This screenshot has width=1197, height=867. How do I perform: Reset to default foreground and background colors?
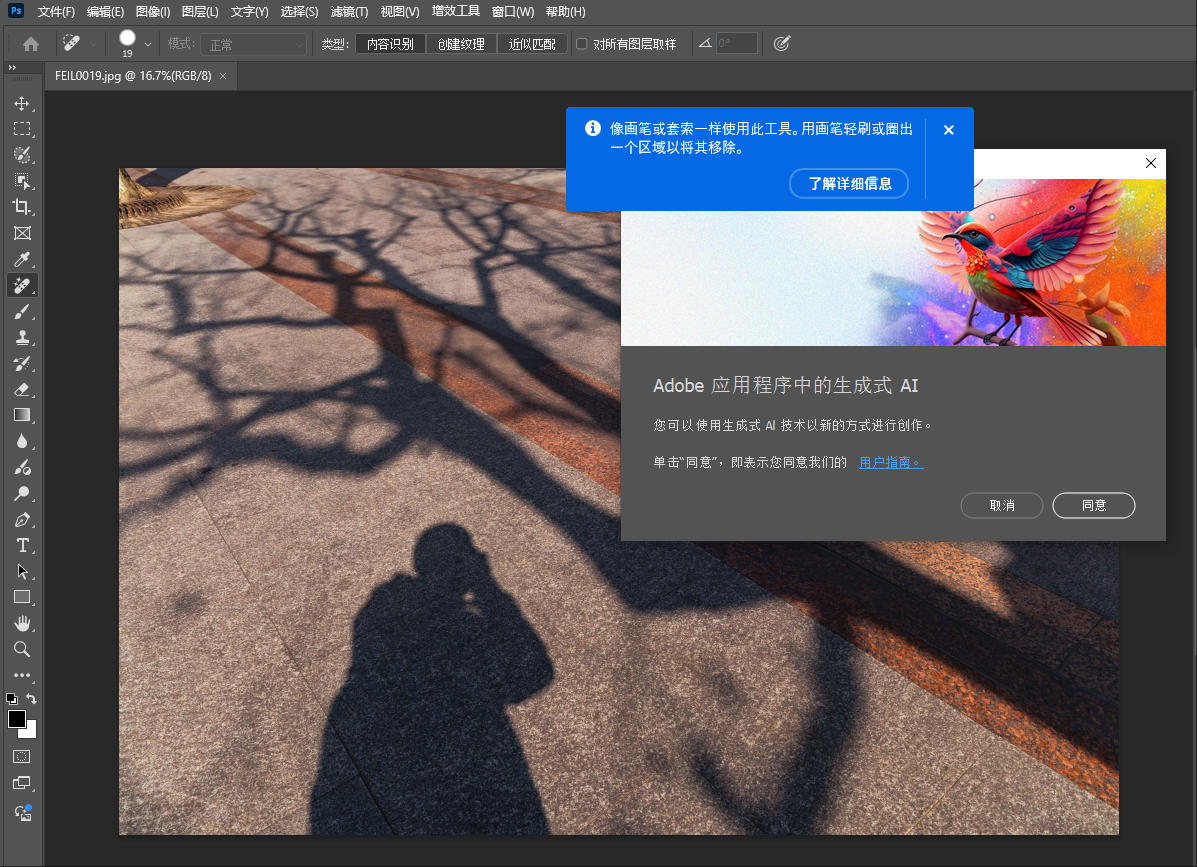coord(11,698)
